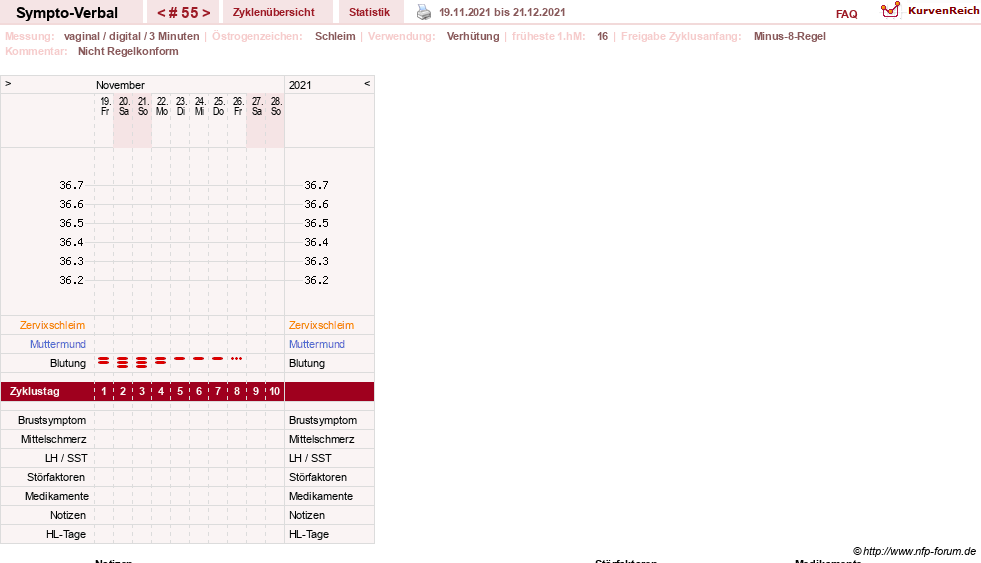Click Zyklustag number 10
Screen dimensions: 981x563
275,392
